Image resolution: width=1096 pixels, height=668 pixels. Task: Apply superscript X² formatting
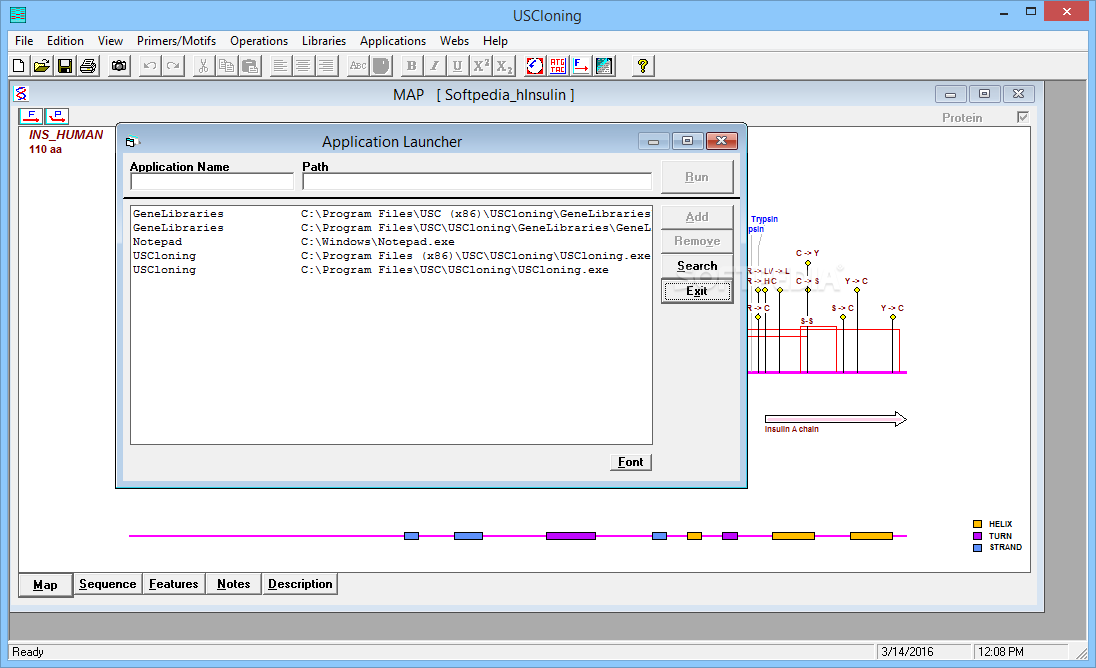click(481, 66)
